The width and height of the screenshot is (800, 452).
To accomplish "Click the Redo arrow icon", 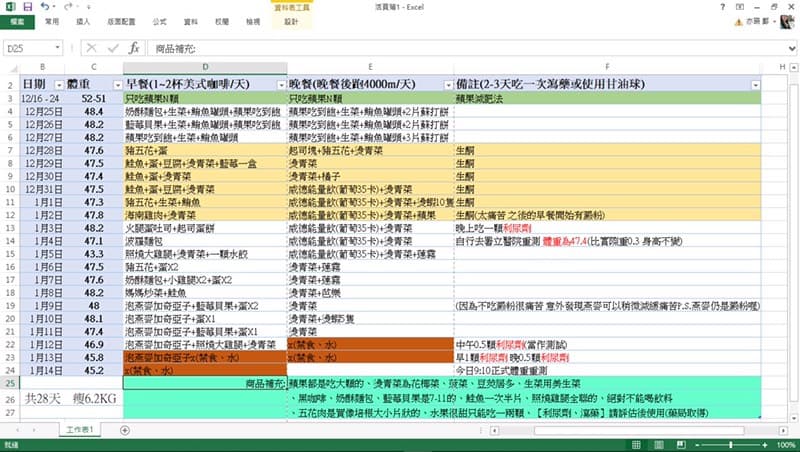I will pos(68,7).
